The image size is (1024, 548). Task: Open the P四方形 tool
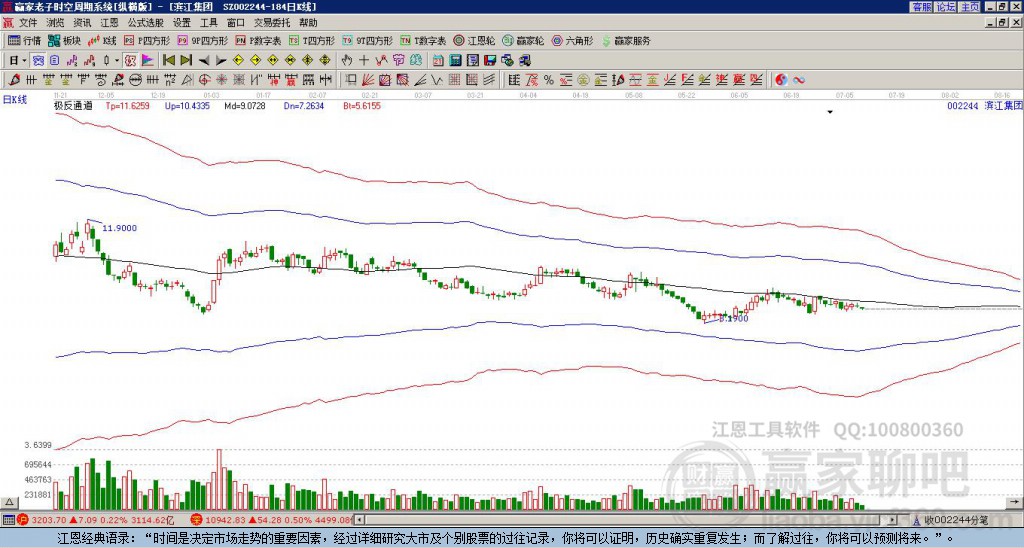pos(147,40)
